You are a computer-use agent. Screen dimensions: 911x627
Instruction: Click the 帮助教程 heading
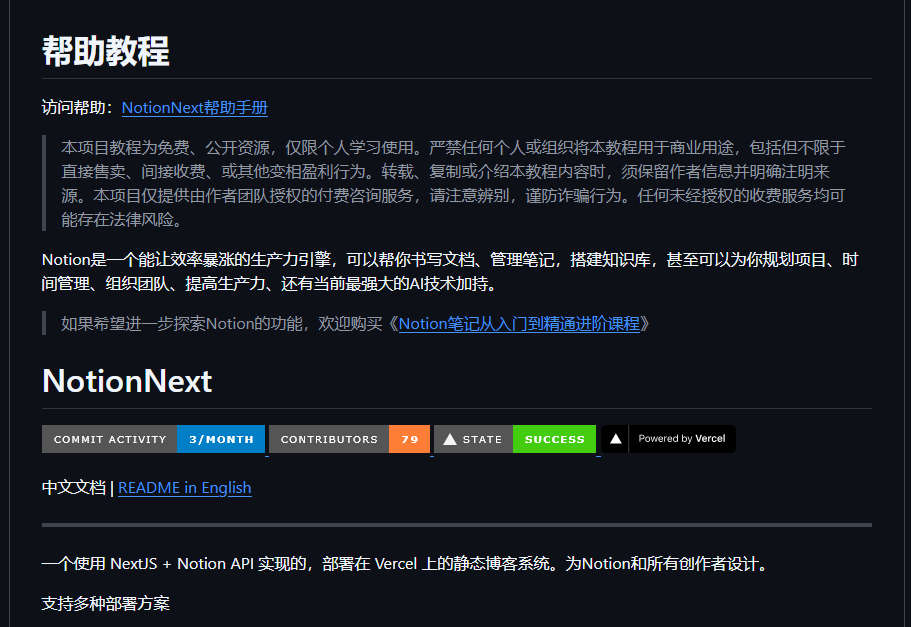106,51
